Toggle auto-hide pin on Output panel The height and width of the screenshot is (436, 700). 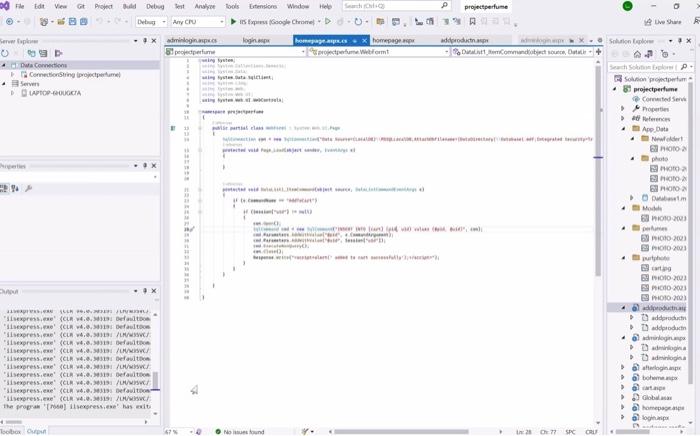pos(145,291)
